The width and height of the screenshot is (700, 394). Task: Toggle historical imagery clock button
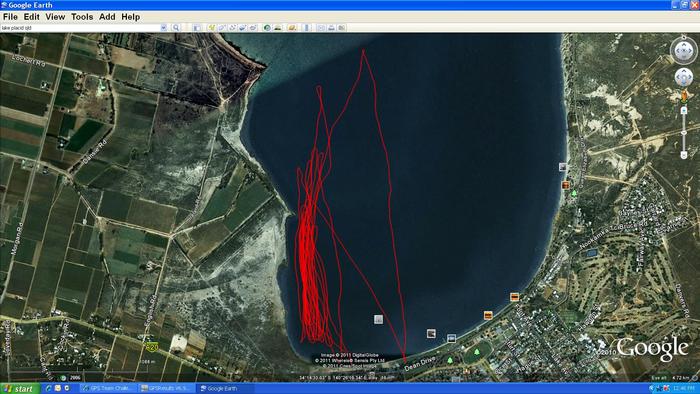267,28
